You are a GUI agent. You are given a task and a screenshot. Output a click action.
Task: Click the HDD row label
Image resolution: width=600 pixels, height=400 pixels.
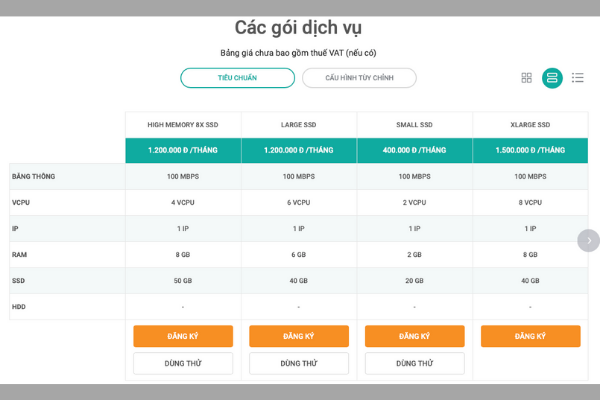19,307
